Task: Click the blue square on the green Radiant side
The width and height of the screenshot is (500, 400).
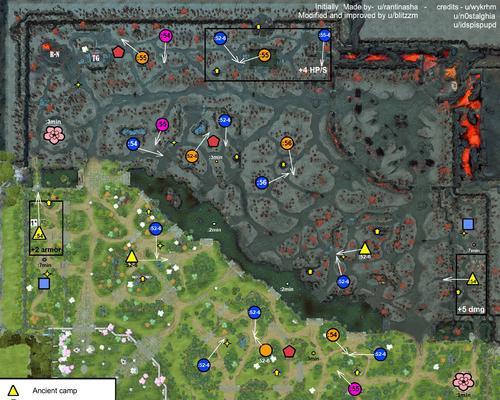Action: pos(44,283)
